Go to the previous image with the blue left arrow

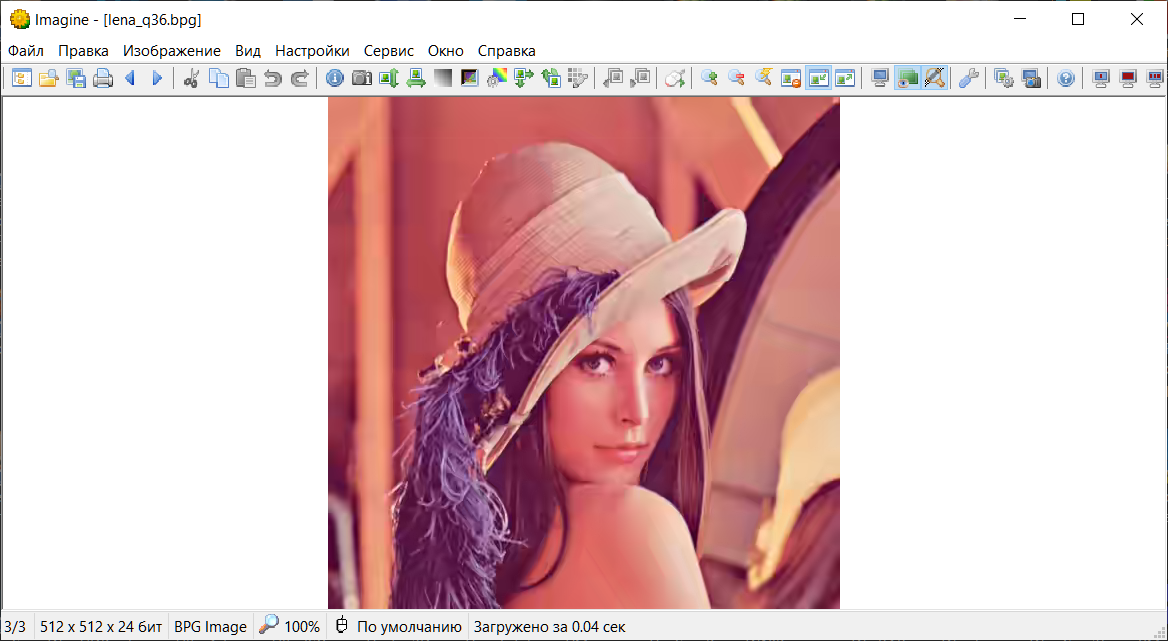coord(130,77)
